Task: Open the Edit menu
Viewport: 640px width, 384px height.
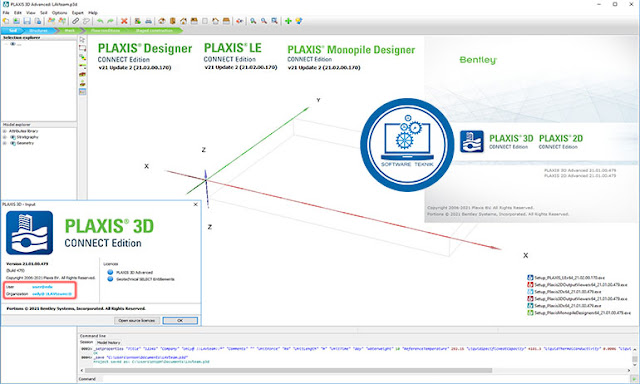Action: pyautogui.click(x=18, y=13)
